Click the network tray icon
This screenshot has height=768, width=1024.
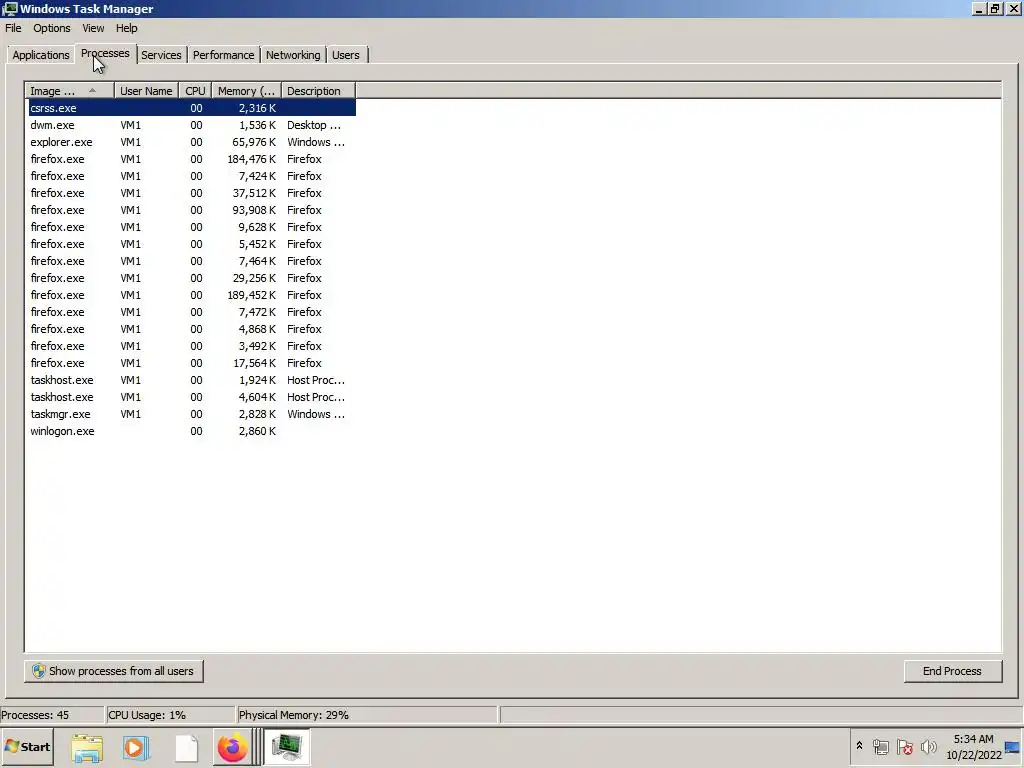[880, 746]
